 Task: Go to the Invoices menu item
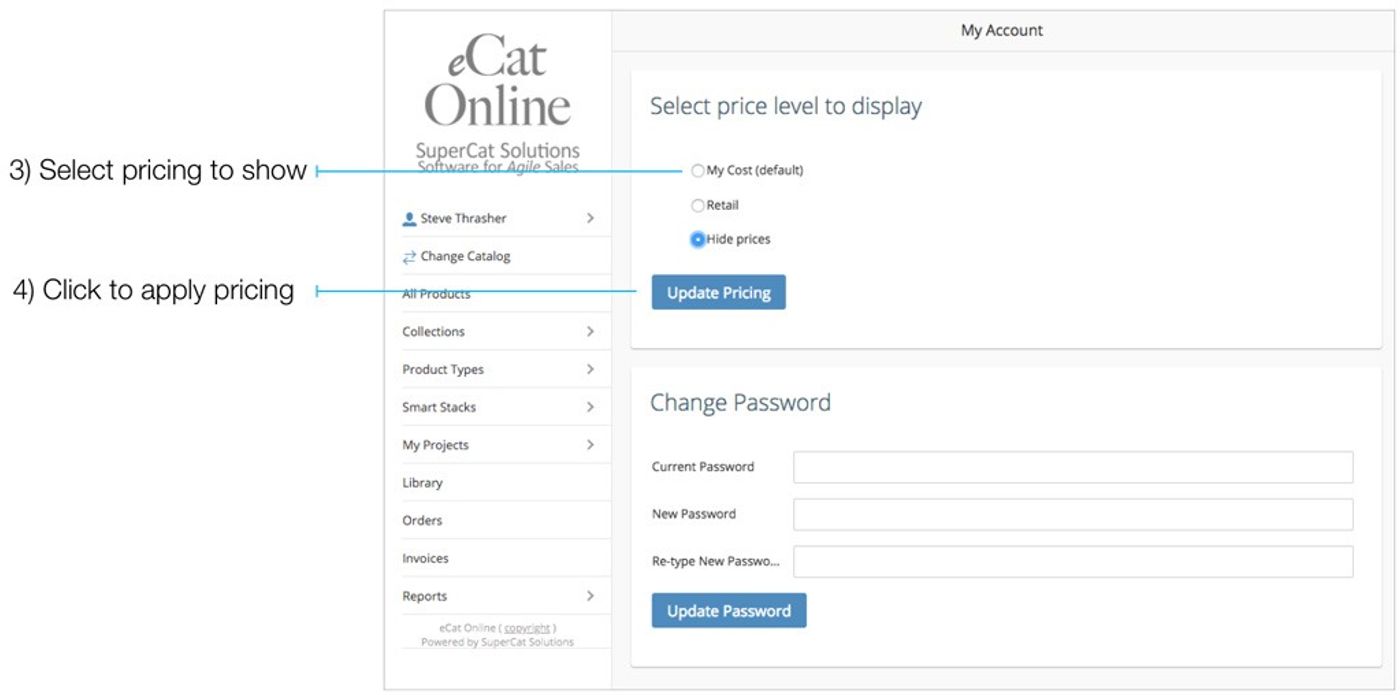coord(506,559)
